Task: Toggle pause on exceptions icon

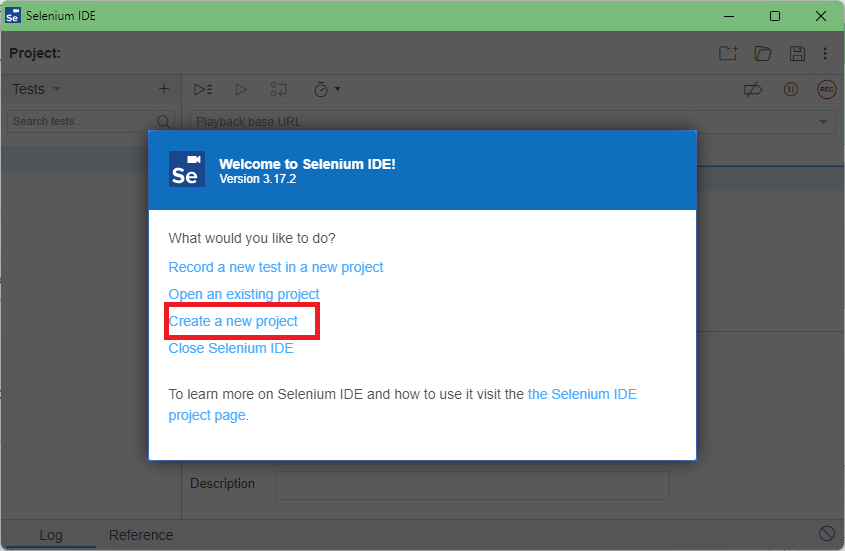Action: coord(791,89)
